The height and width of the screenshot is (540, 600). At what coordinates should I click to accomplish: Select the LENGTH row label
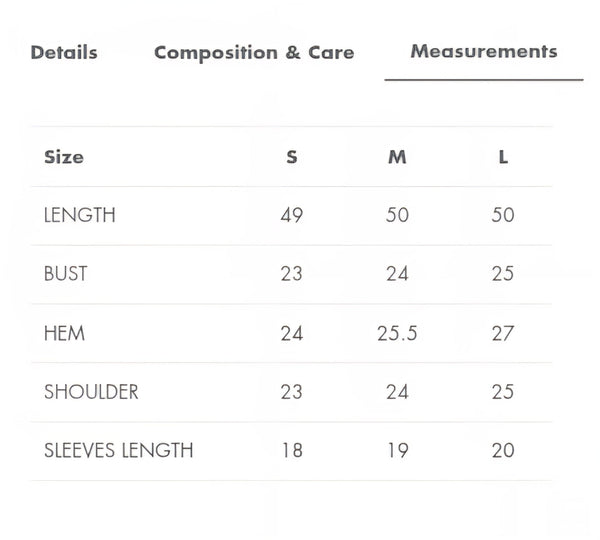80,215
